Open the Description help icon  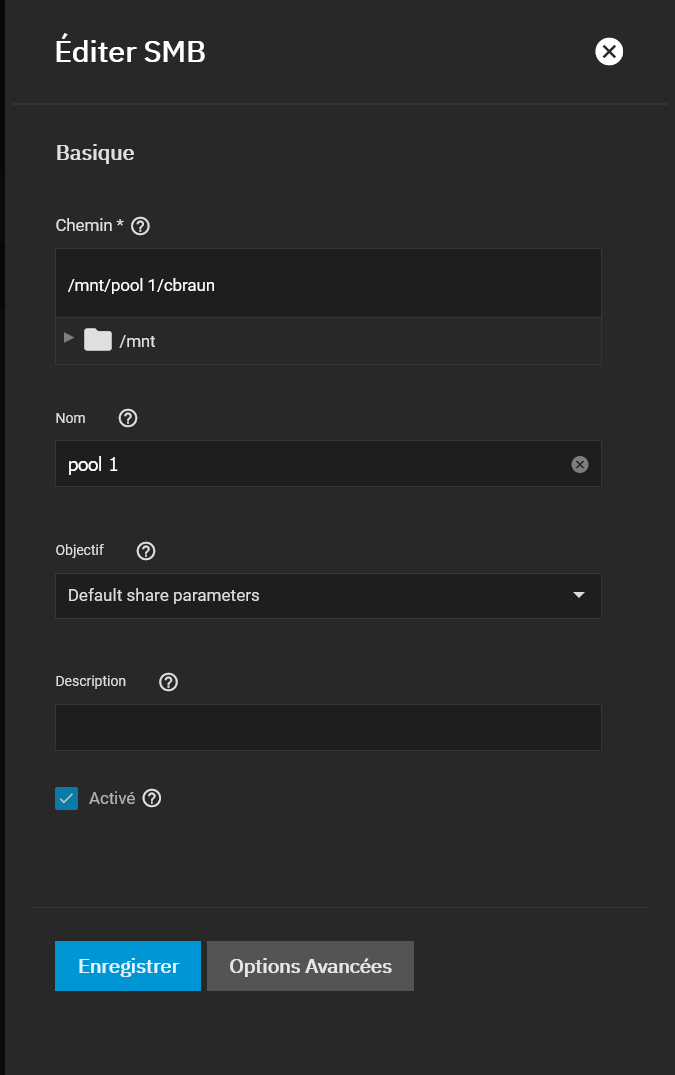click(169, 681)
